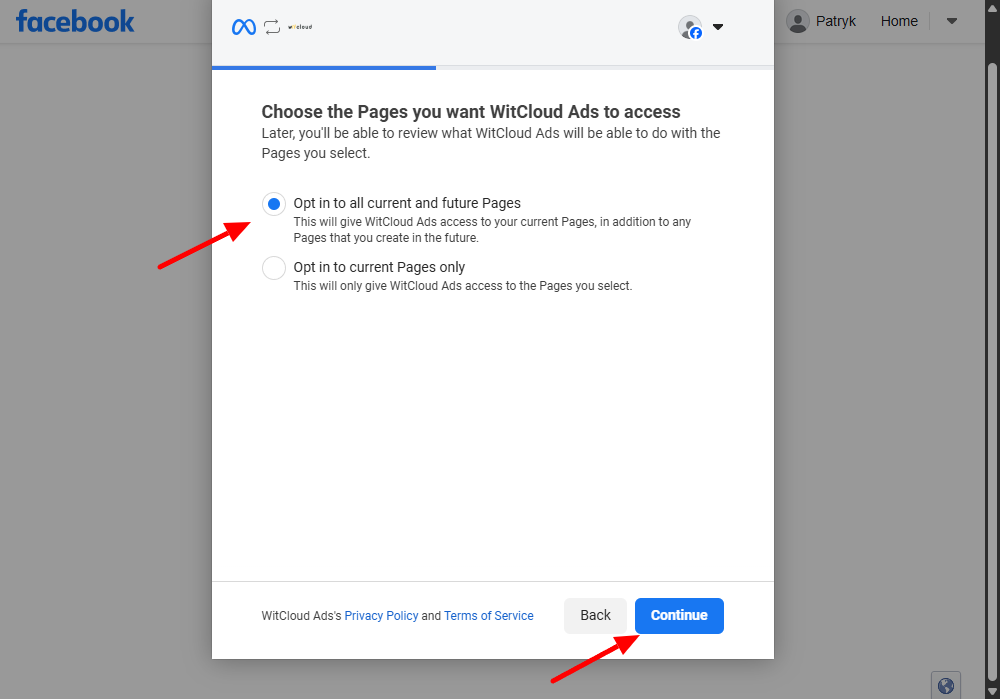Select 'Opt in to current Pages only'
Screen dimensions: 1000x699
coord(274,268)
